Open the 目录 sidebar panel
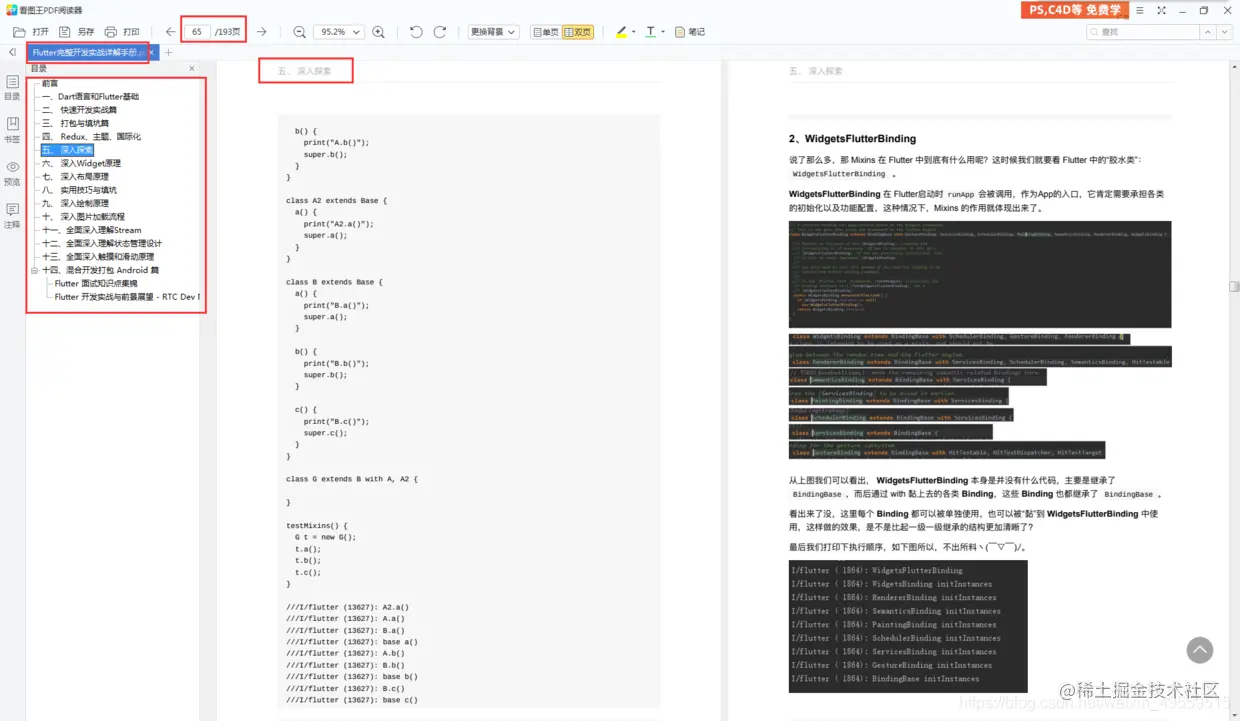1240x721 pixels. click(x=12, y=88)
